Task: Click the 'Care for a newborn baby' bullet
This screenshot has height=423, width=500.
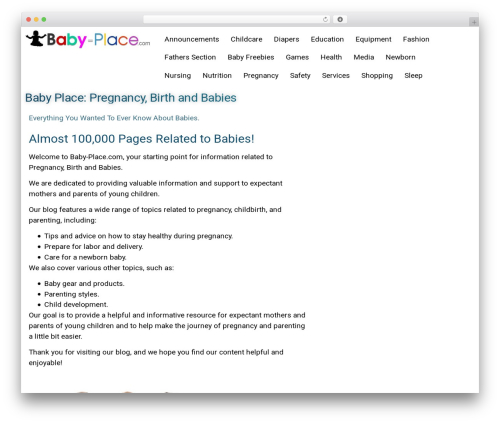Action: pyautogui.click(x=85, y=257)
